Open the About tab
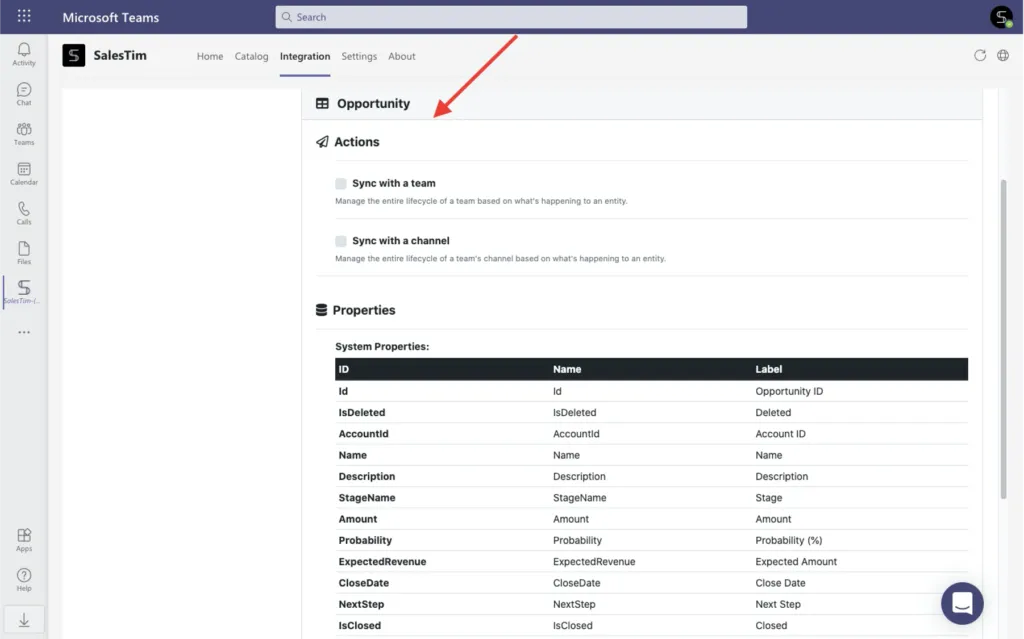This screenshot has height=639, width=1024. click(x=402, y=56)
